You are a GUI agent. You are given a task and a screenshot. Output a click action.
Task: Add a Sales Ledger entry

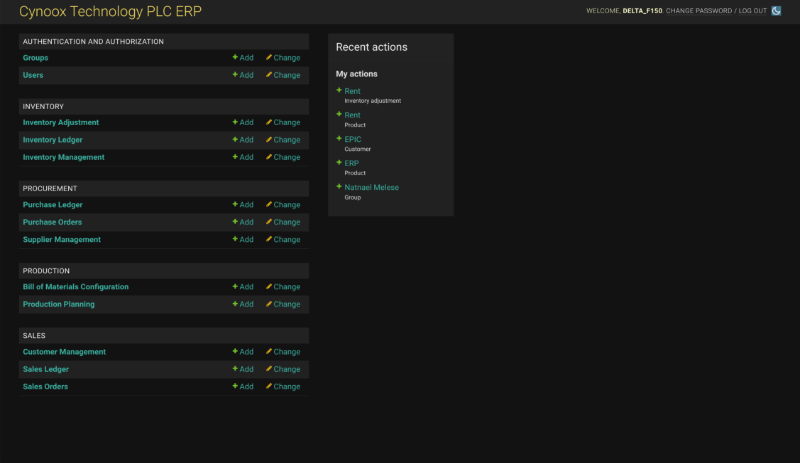click(243, 369)
